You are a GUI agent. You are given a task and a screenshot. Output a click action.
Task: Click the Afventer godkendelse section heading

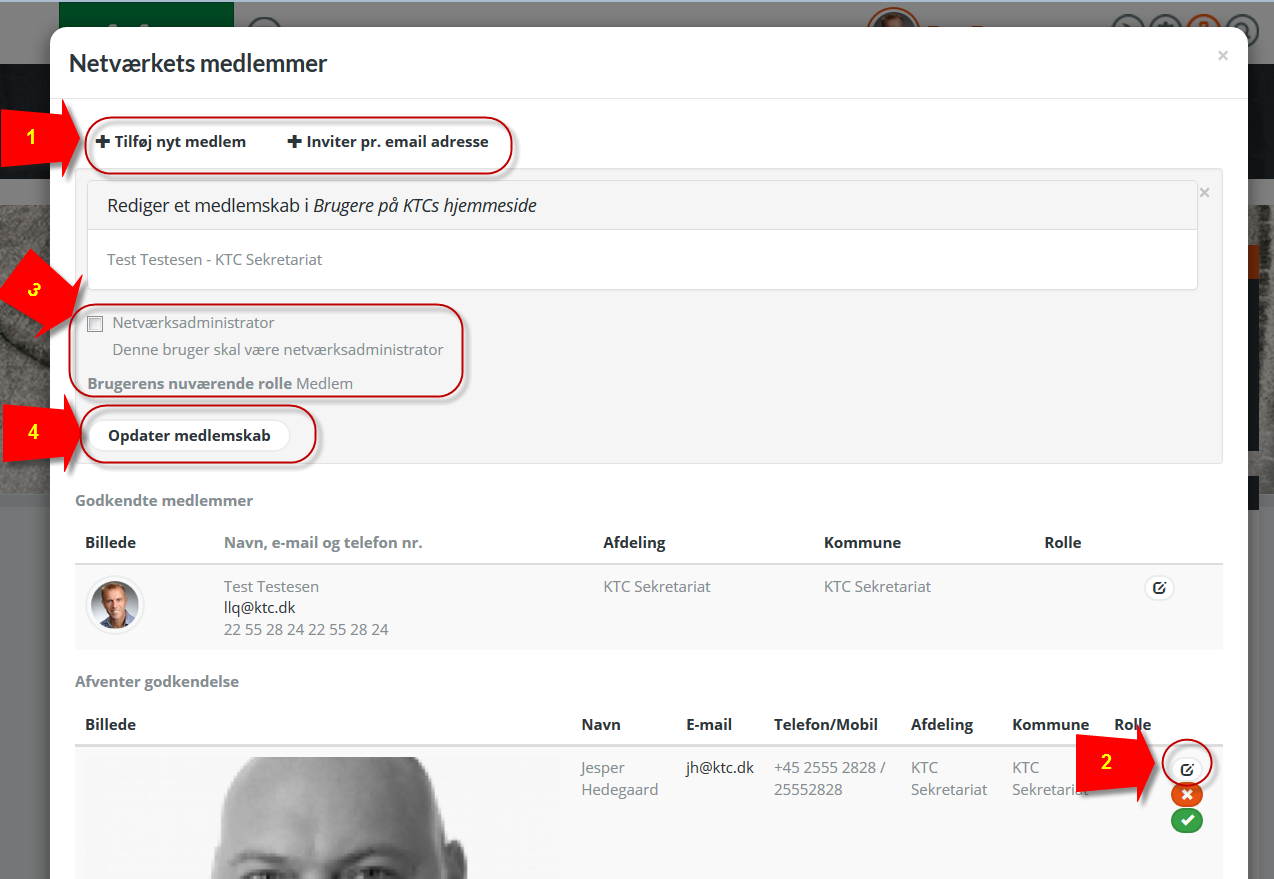(157, 682)
